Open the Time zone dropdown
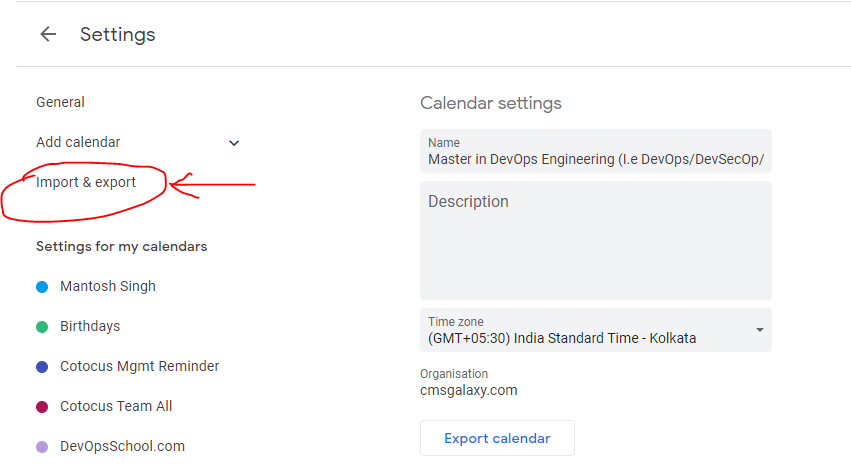The image size is (851, 467). pos(595,330)
